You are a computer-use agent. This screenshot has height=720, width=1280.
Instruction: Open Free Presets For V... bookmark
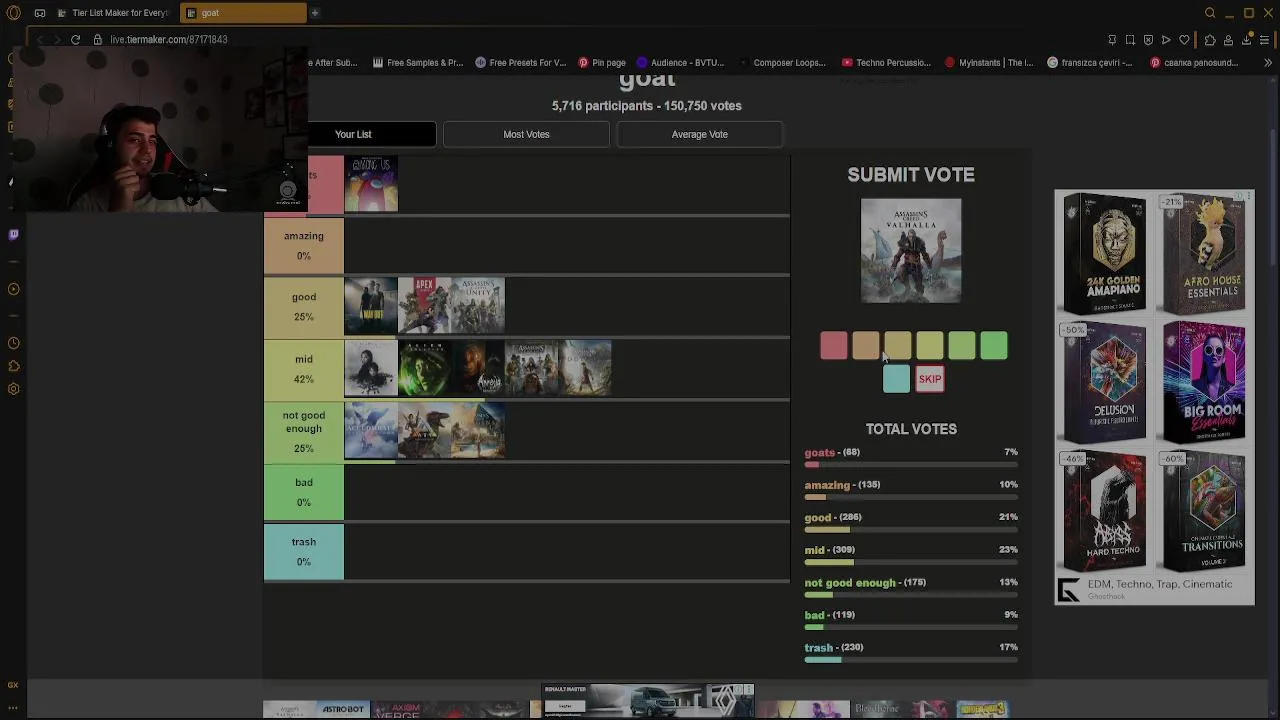(x=521, y=63)
